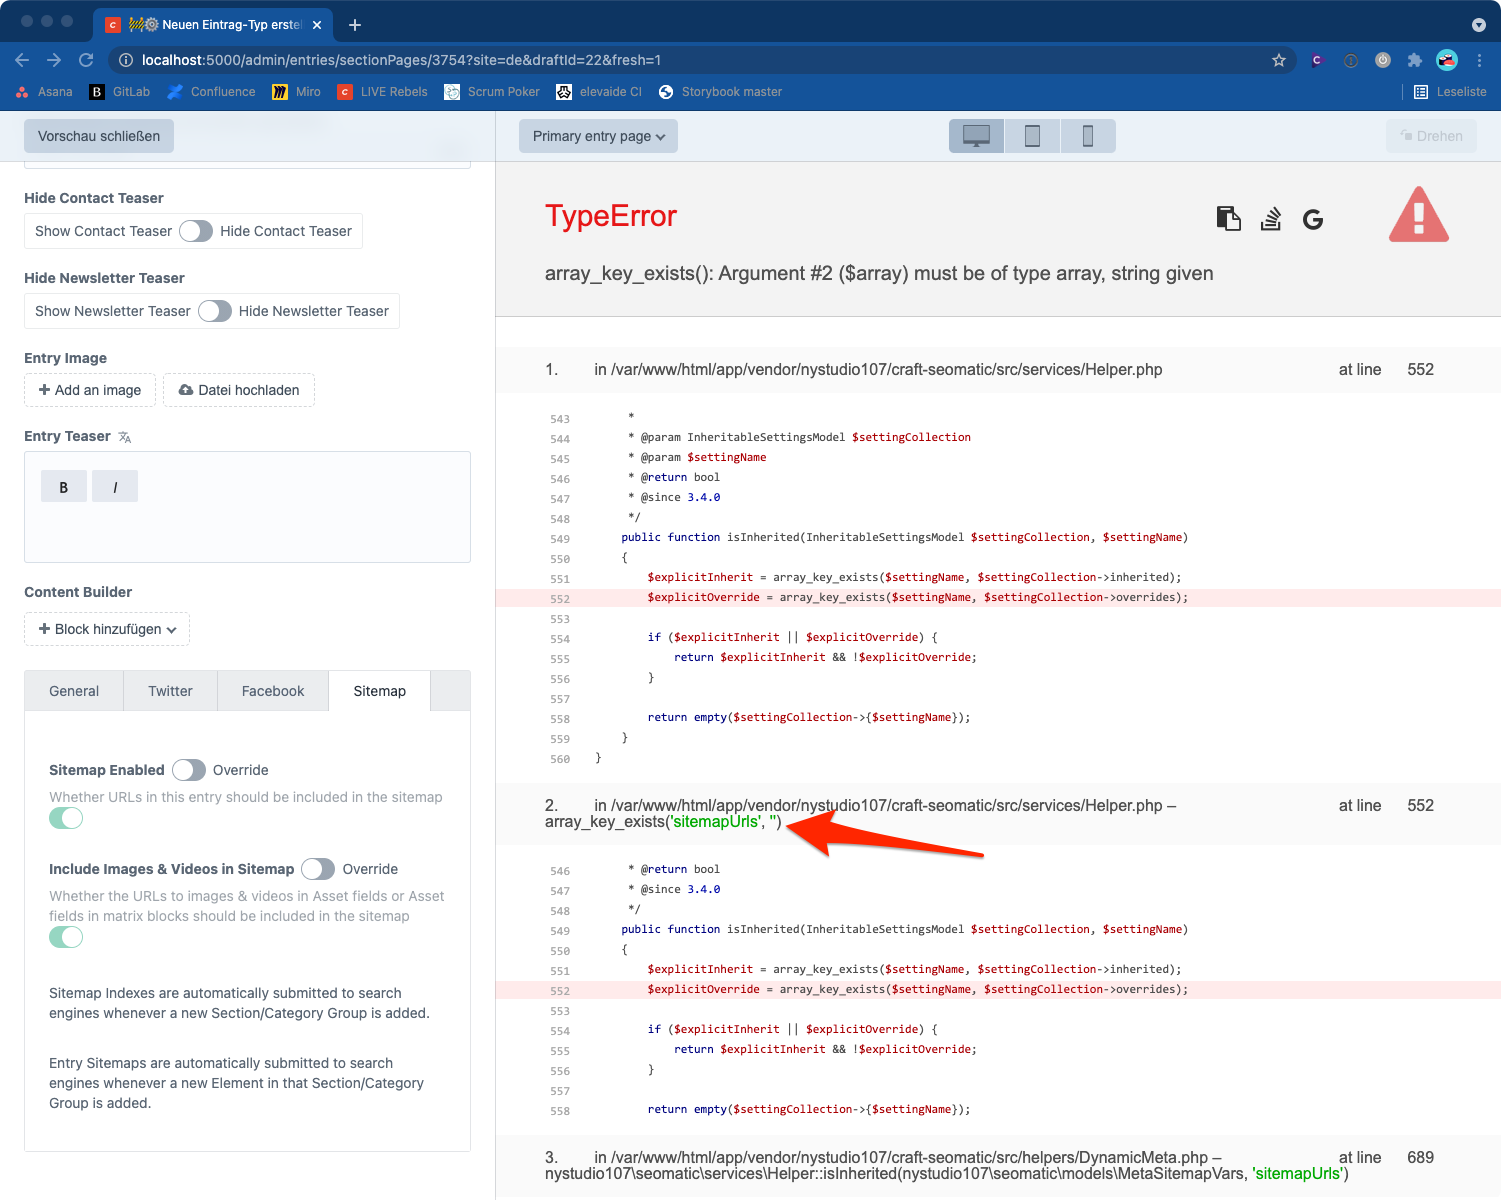1501x1200 pixels.
Task: Click inside the browser address bar
Action: 400,59
